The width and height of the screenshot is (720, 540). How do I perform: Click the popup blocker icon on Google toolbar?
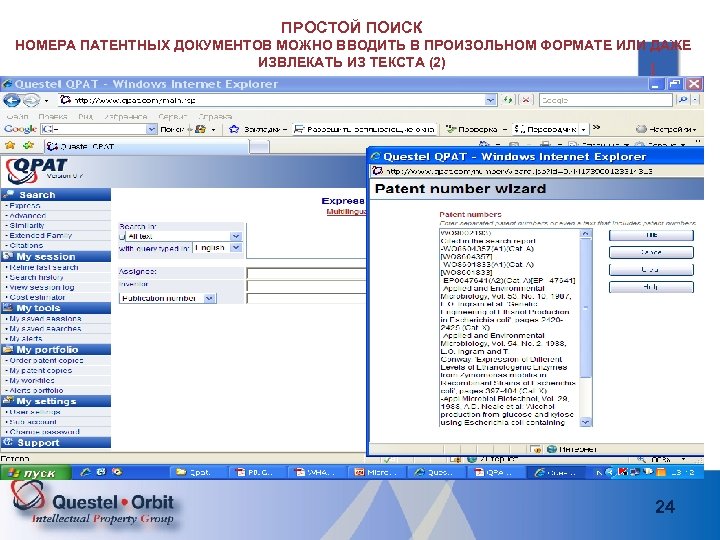[299, 129]
